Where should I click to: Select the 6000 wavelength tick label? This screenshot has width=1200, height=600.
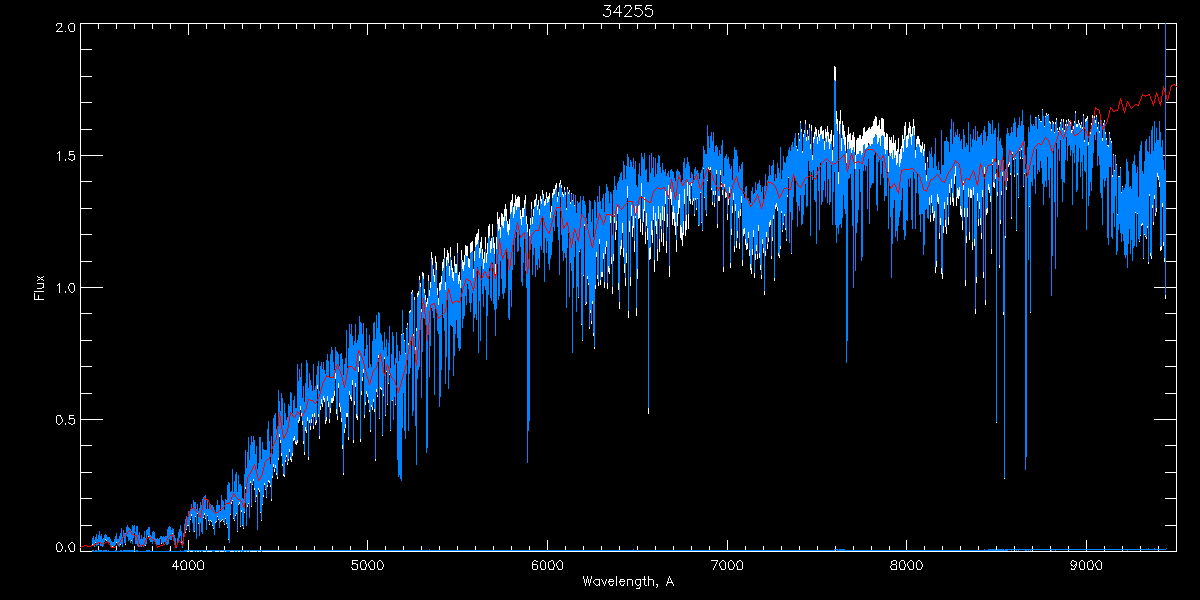[547, 565]
